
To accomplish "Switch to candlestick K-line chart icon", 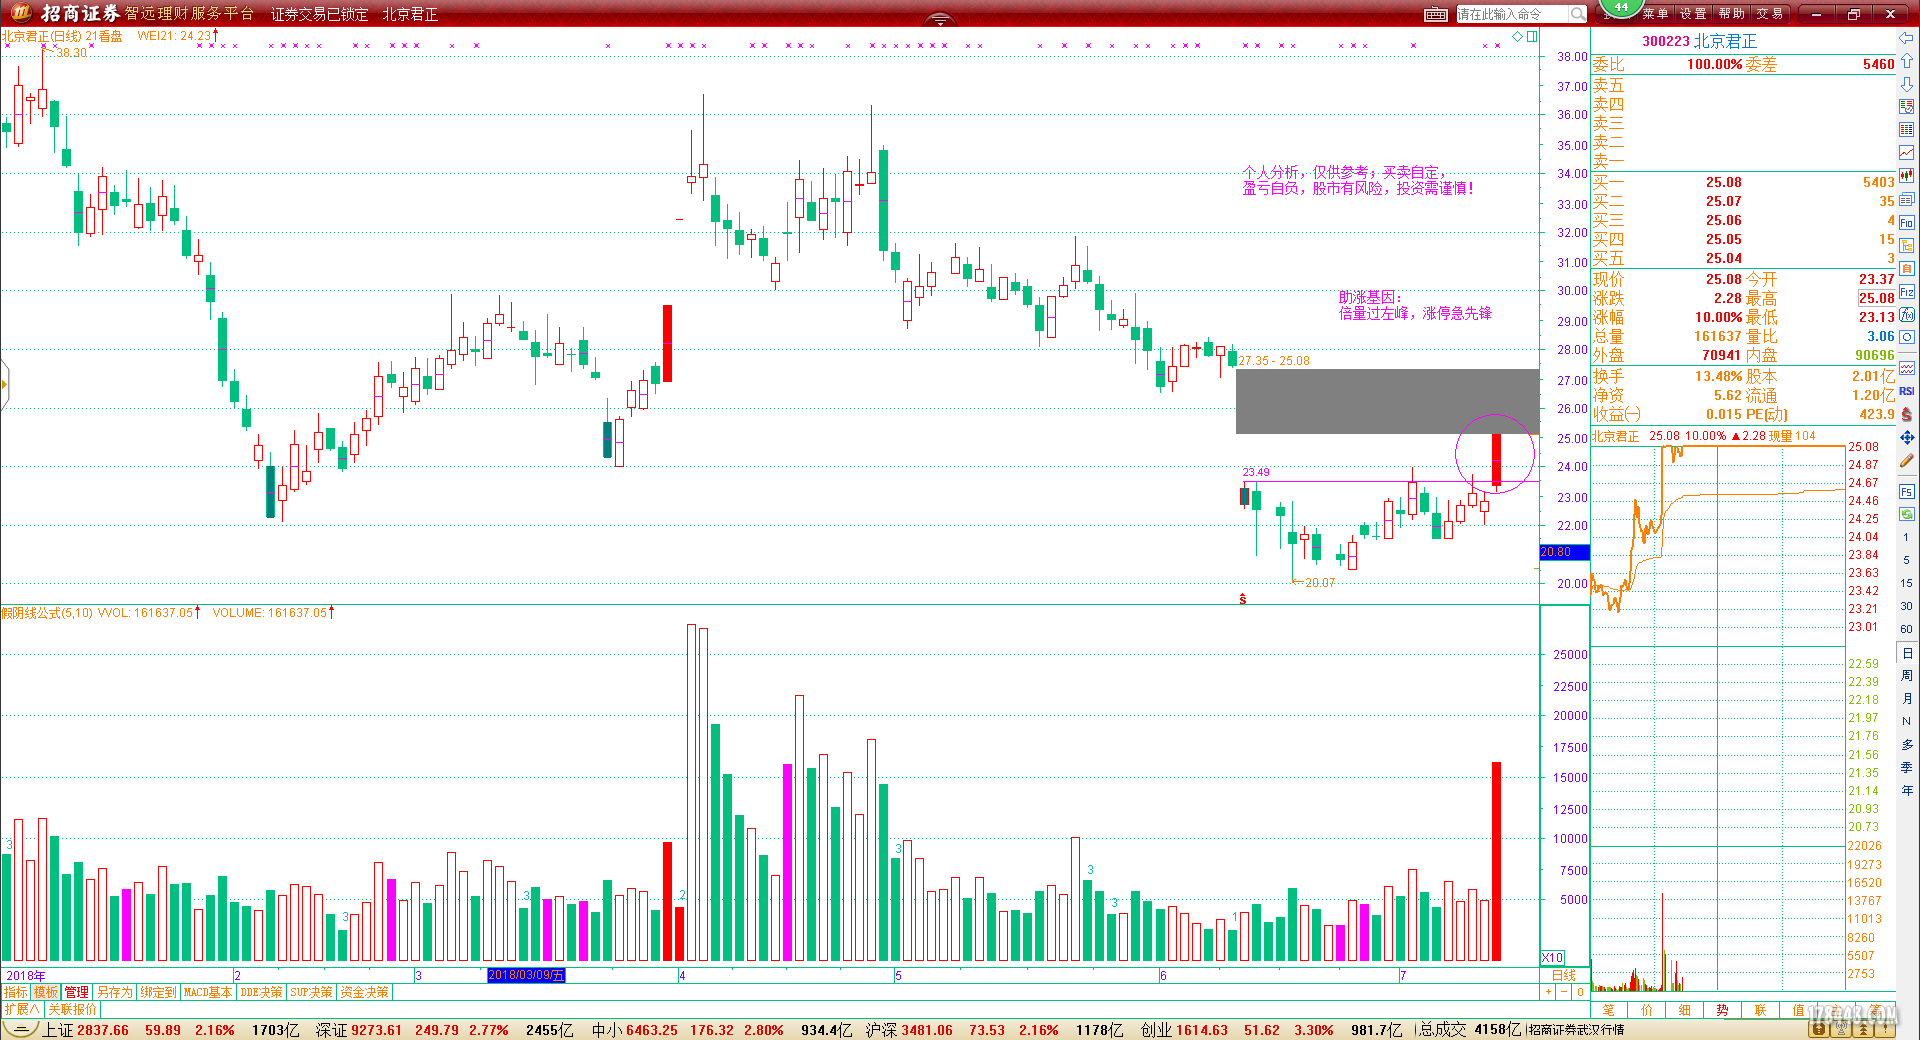I will click(x=1907, y=176).
